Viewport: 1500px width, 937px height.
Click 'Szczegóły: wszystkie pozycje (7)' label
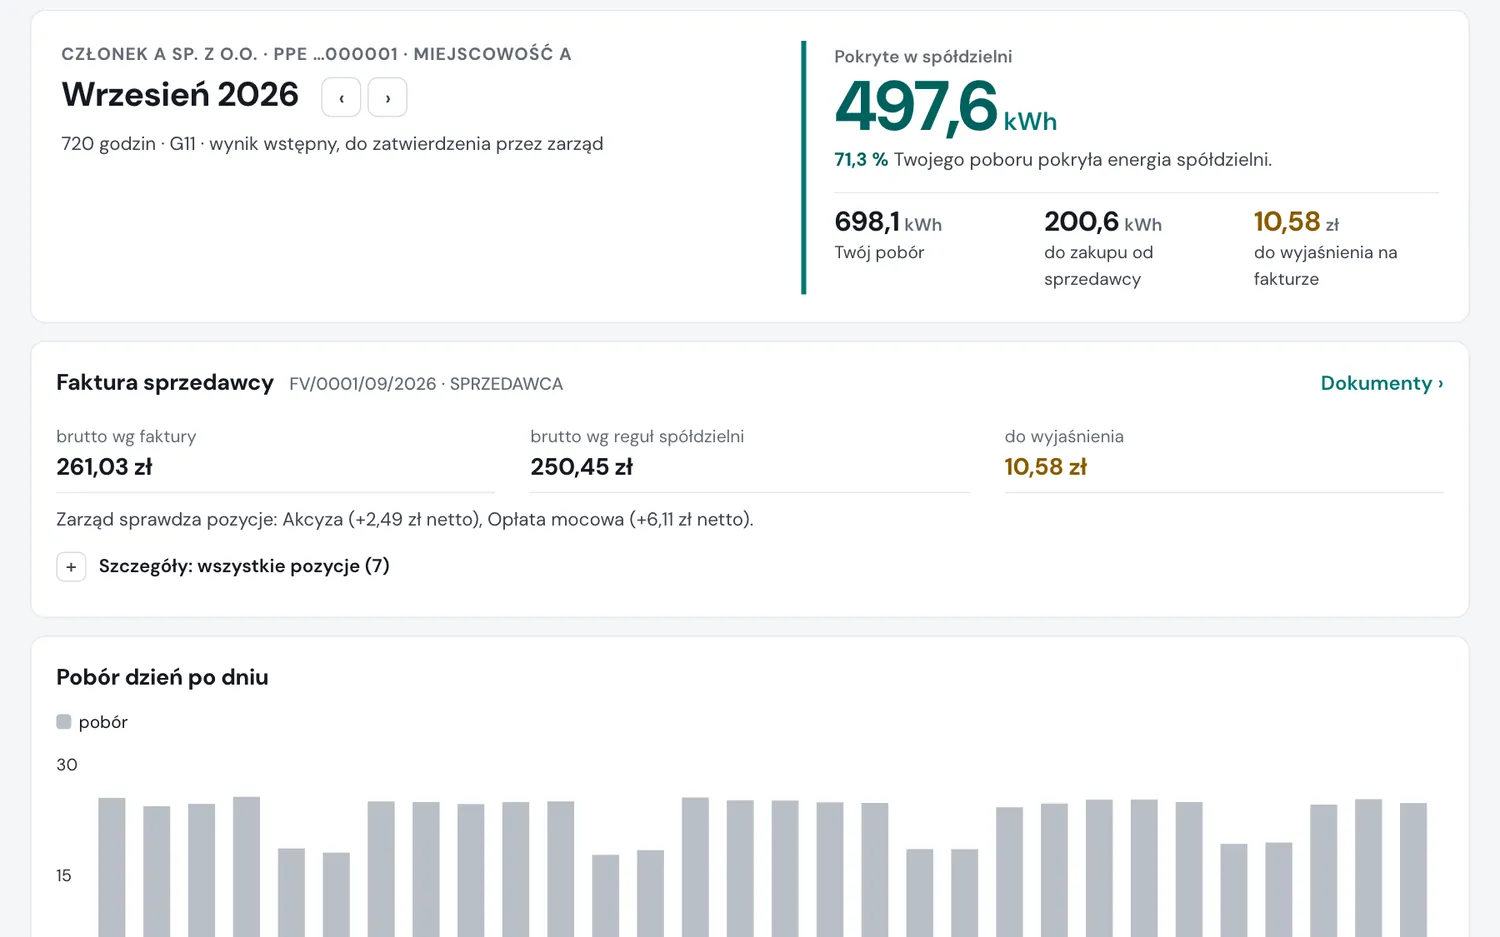click(x=244, y=566)
